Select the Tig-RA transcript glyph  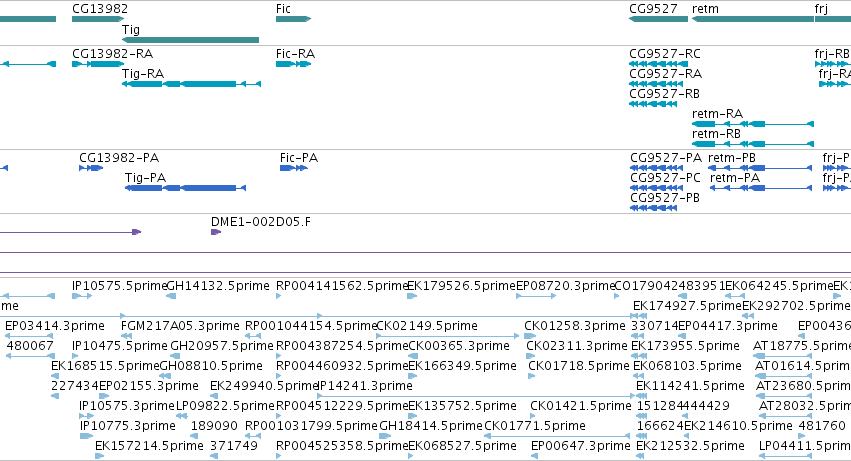pyautogui.click(x=192, y=84)
